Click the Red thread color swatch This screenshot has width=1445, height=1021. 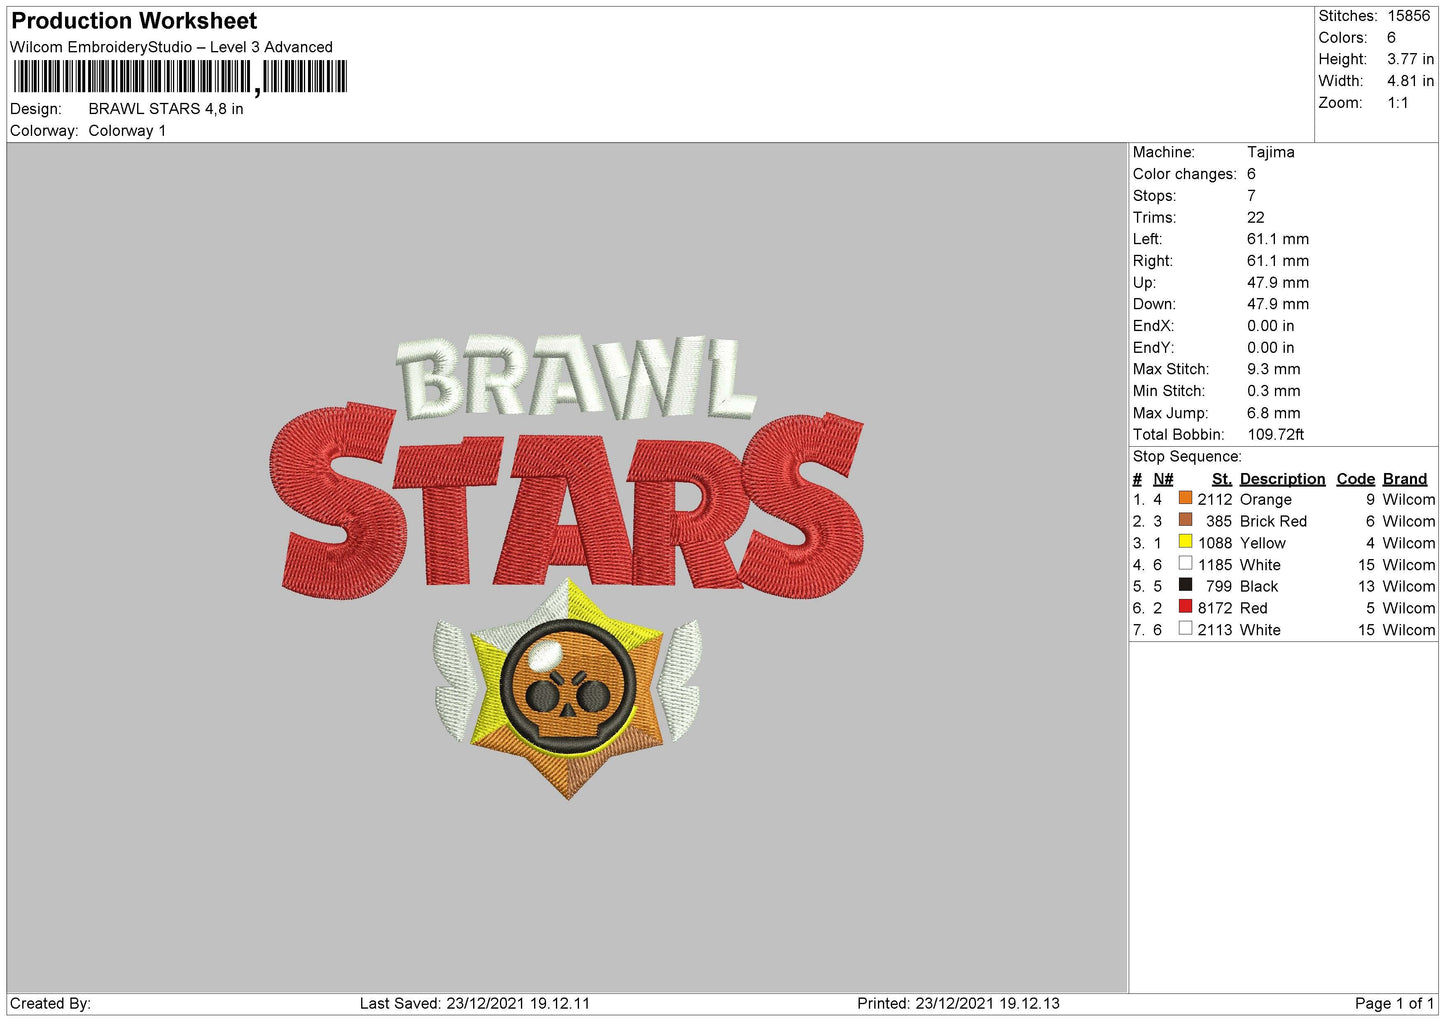[1185, 607]
